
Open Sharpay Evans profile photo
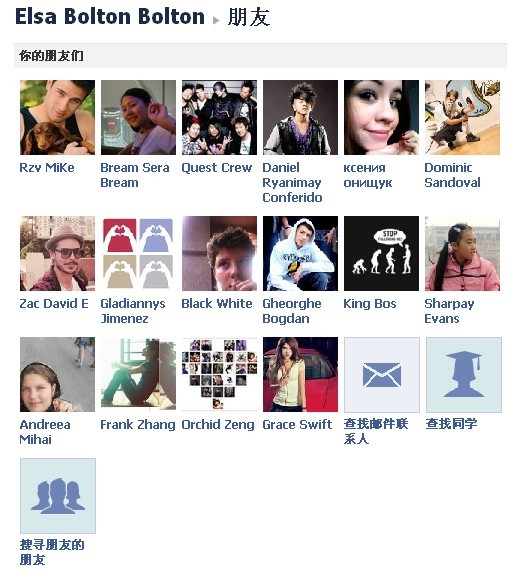coord(462,253)
